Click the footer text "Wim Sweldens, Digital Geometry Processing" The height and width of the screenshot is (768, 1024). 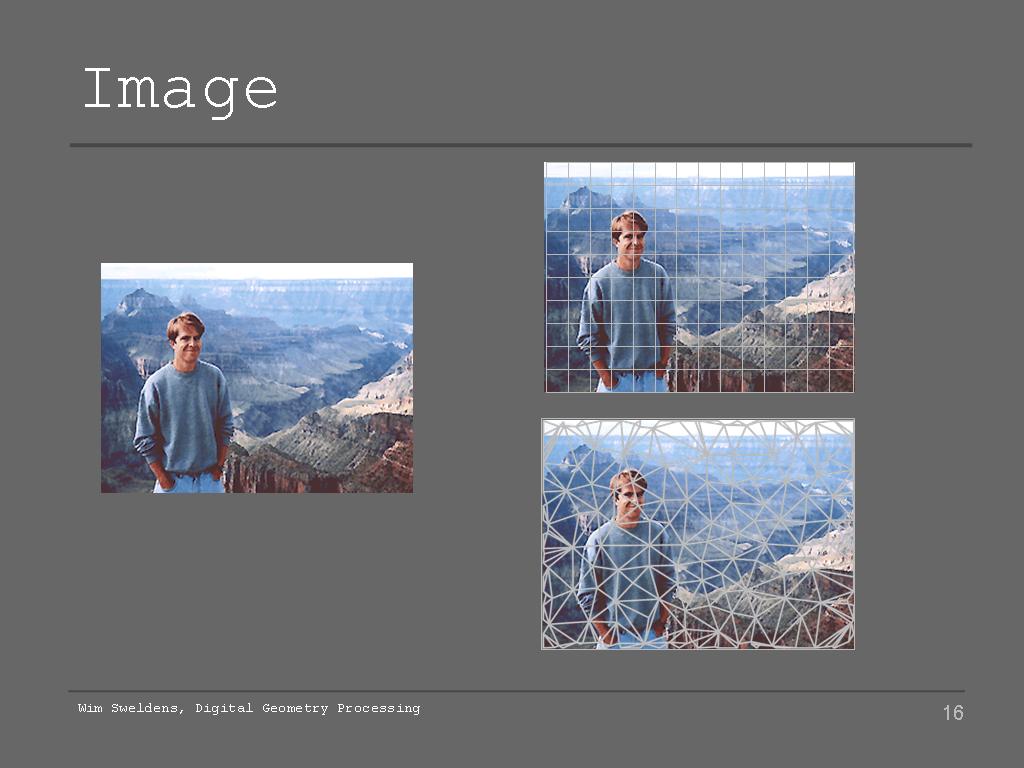click(249, 708)
